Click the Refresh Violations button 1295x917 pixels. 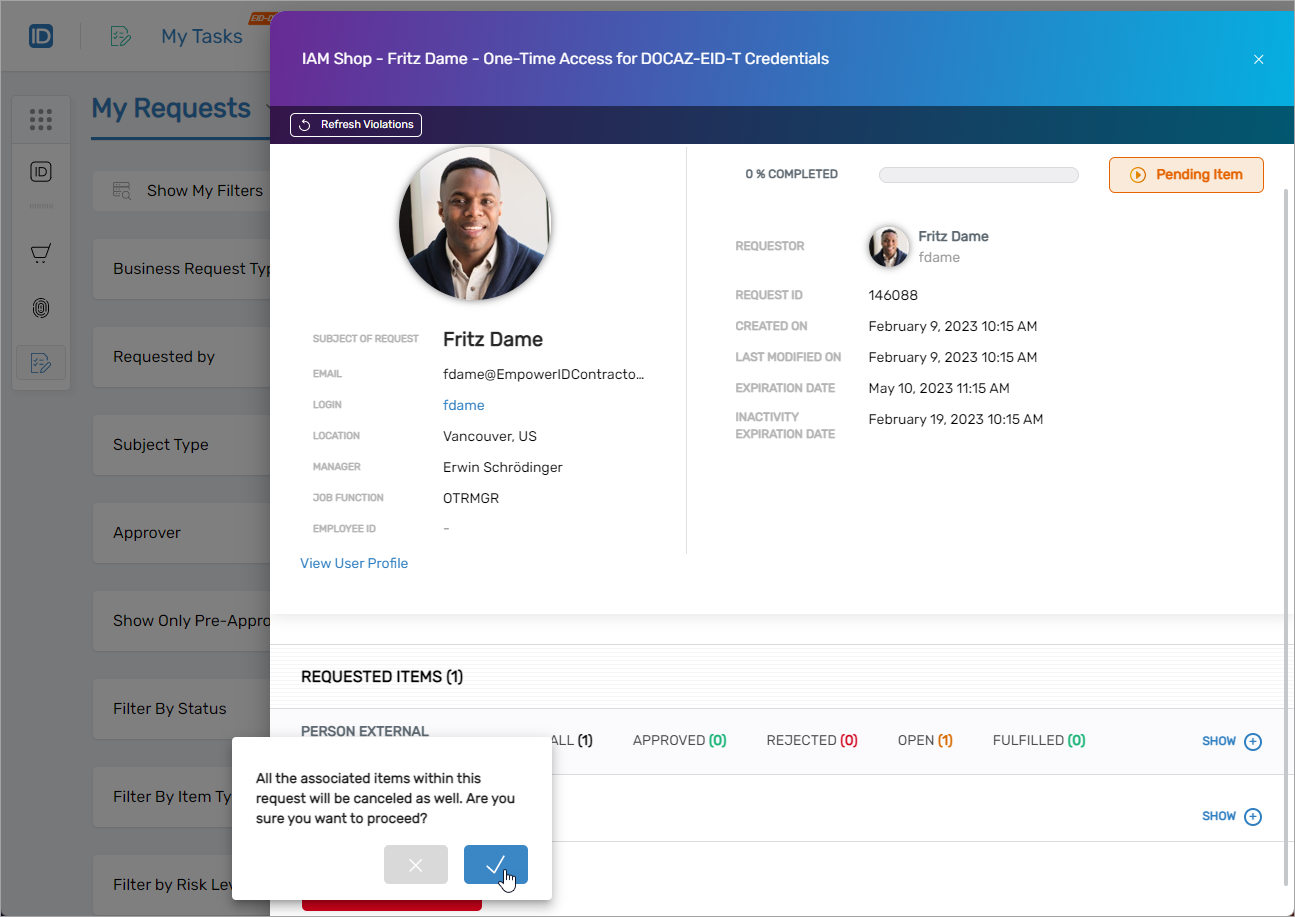pos(356,125)
